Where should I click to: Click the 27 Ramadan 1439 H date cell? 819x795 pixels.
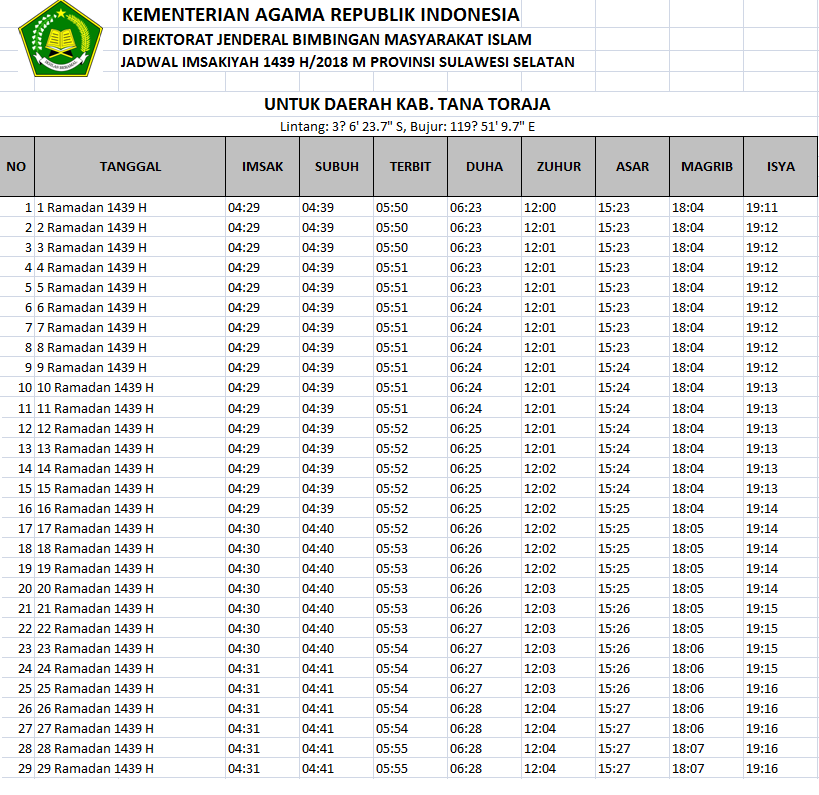click(x=130, y=729)
